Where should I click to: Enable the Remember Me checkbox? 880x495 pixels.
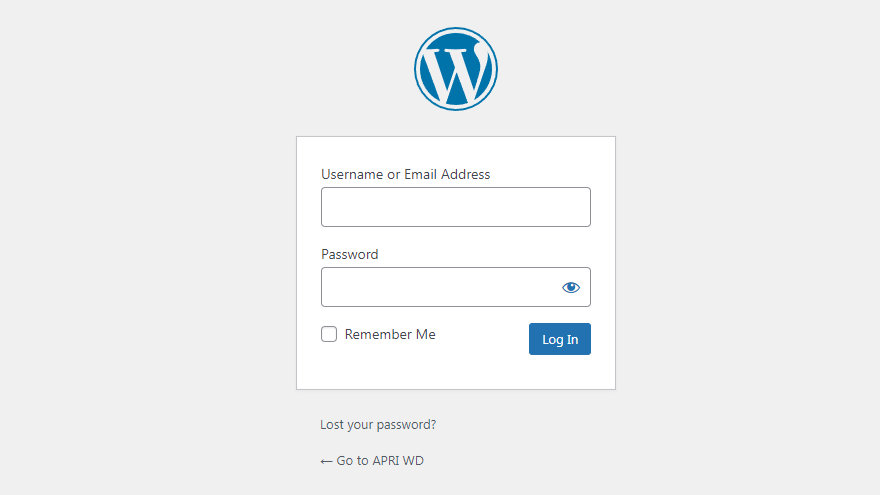tap(329, 334)
